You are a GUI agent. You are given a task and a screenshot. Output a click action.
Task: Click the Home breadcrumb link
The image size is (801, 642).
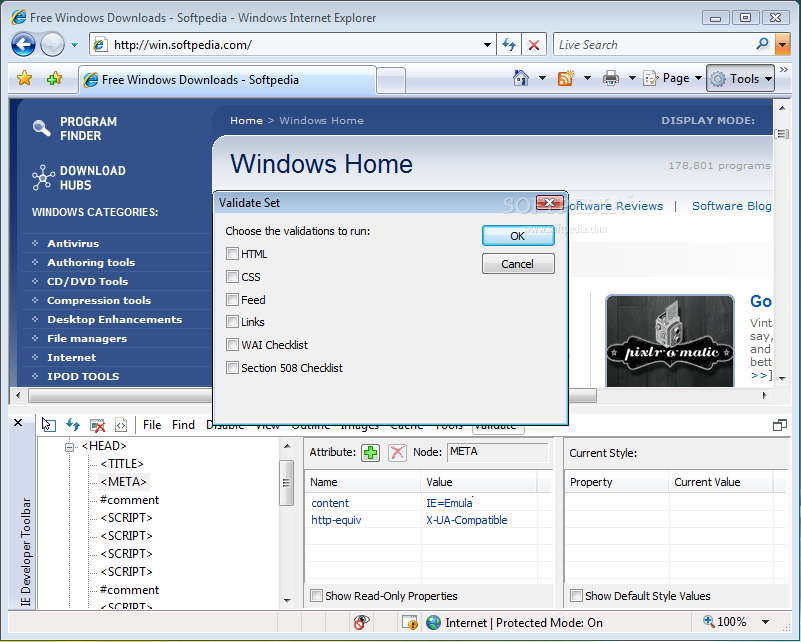click(246, 121)
